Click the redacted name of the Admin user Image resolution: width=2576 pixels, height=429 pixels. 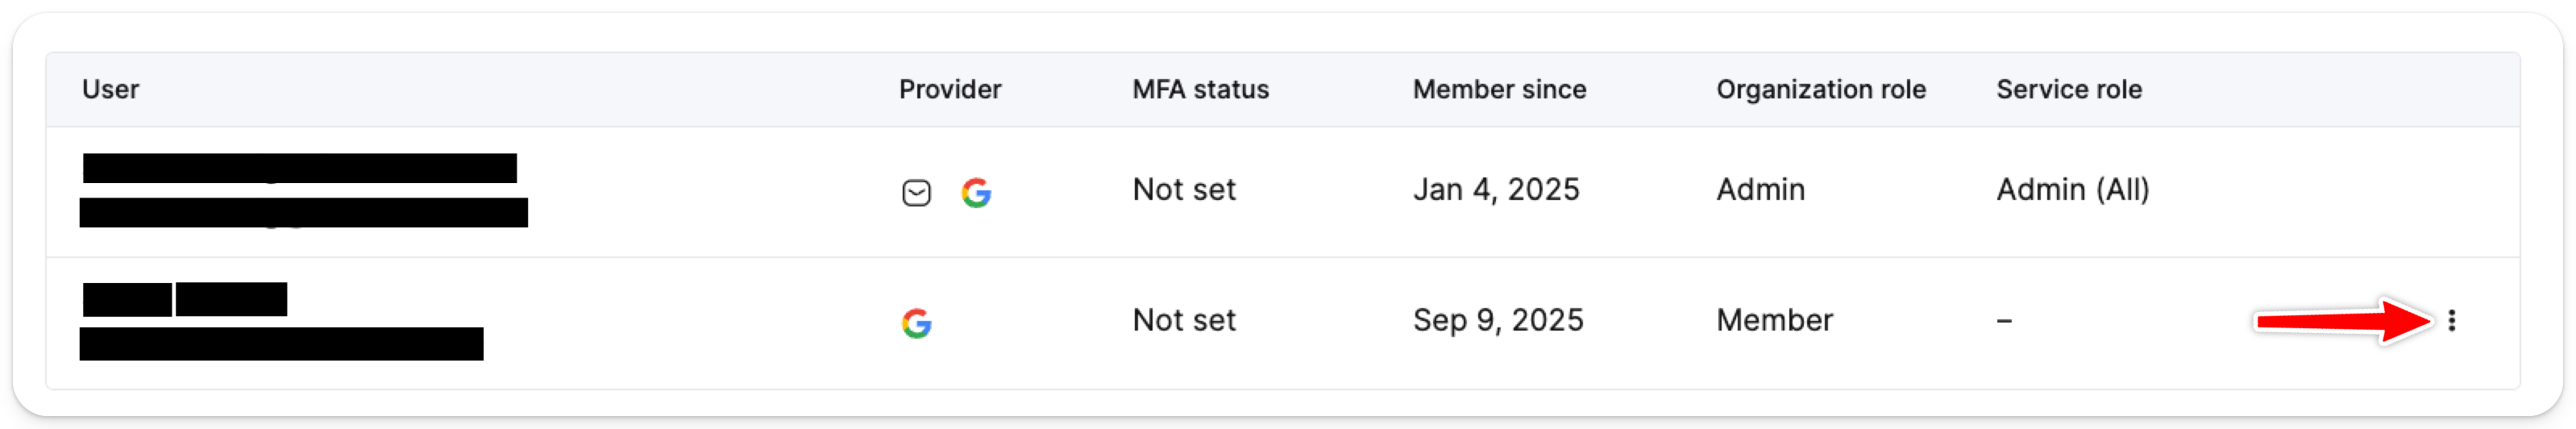point(299,168)
